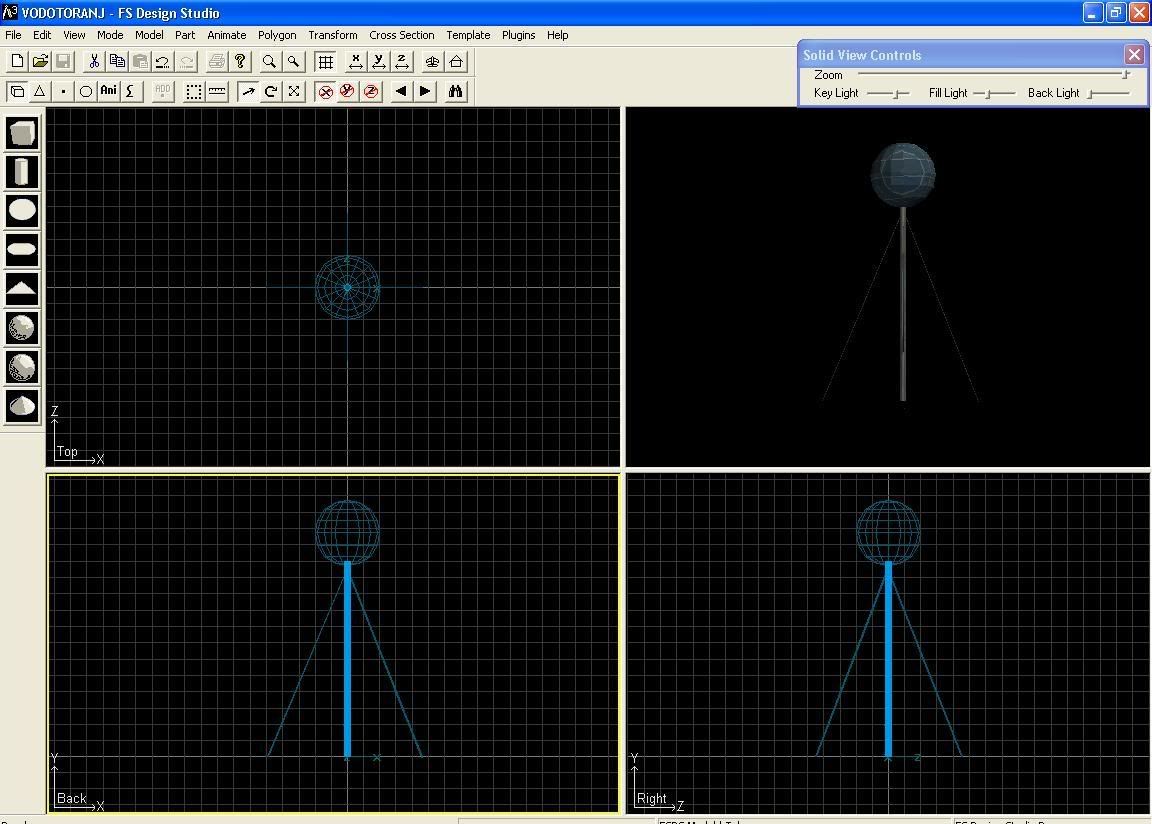Open the Help menu
The height and width of the screenshot is (824, 1152).
tap(558, 35)
